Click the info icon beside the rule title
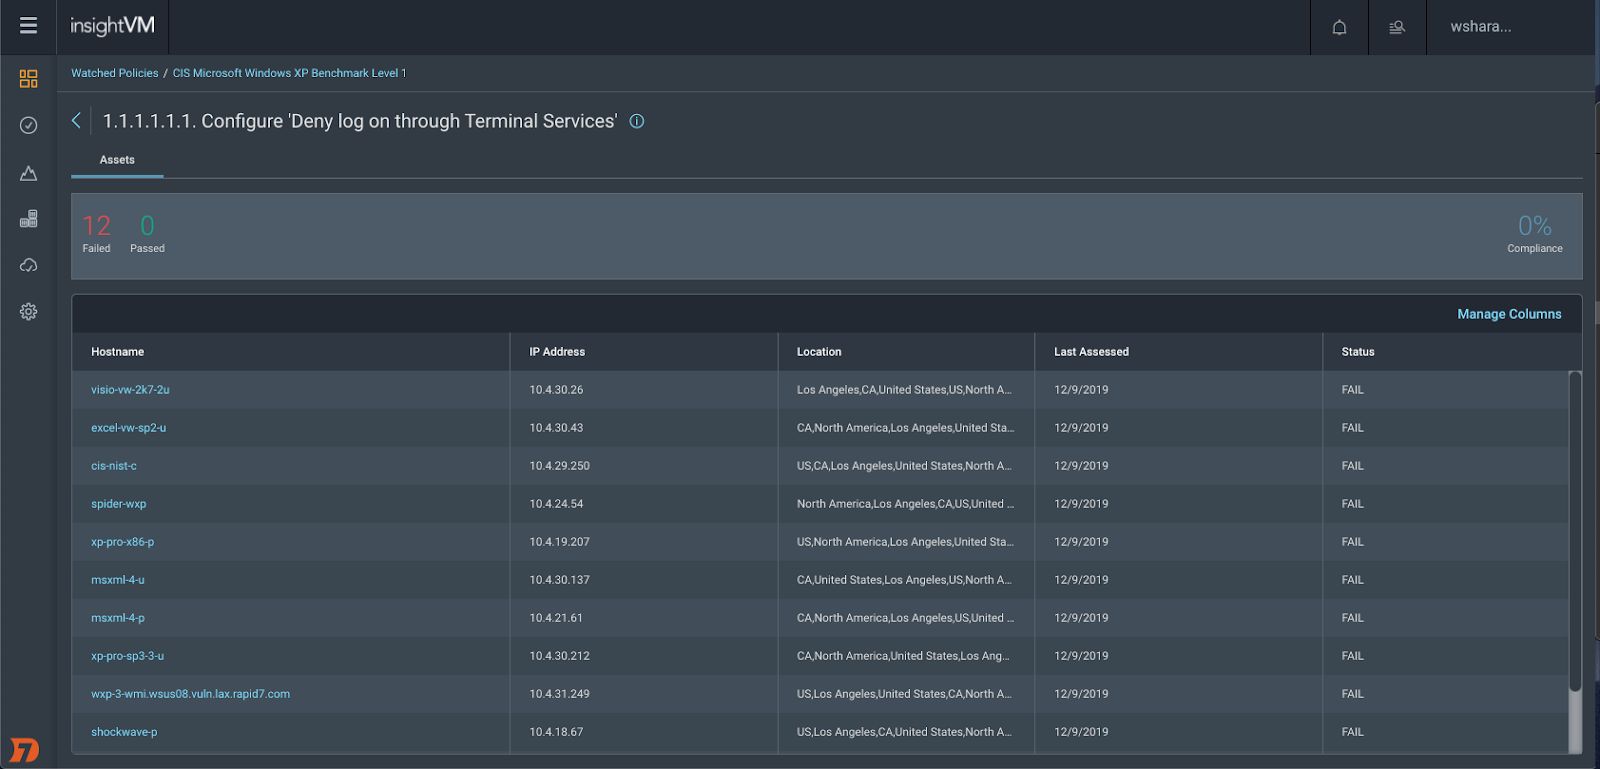The height and width of the screenshot is (769, 1600). 636,121
